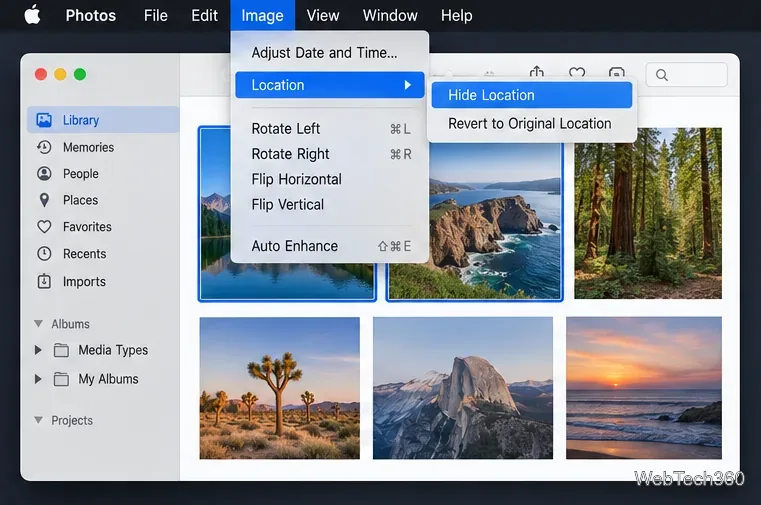Choose Rotate Right

pos(330,154)
